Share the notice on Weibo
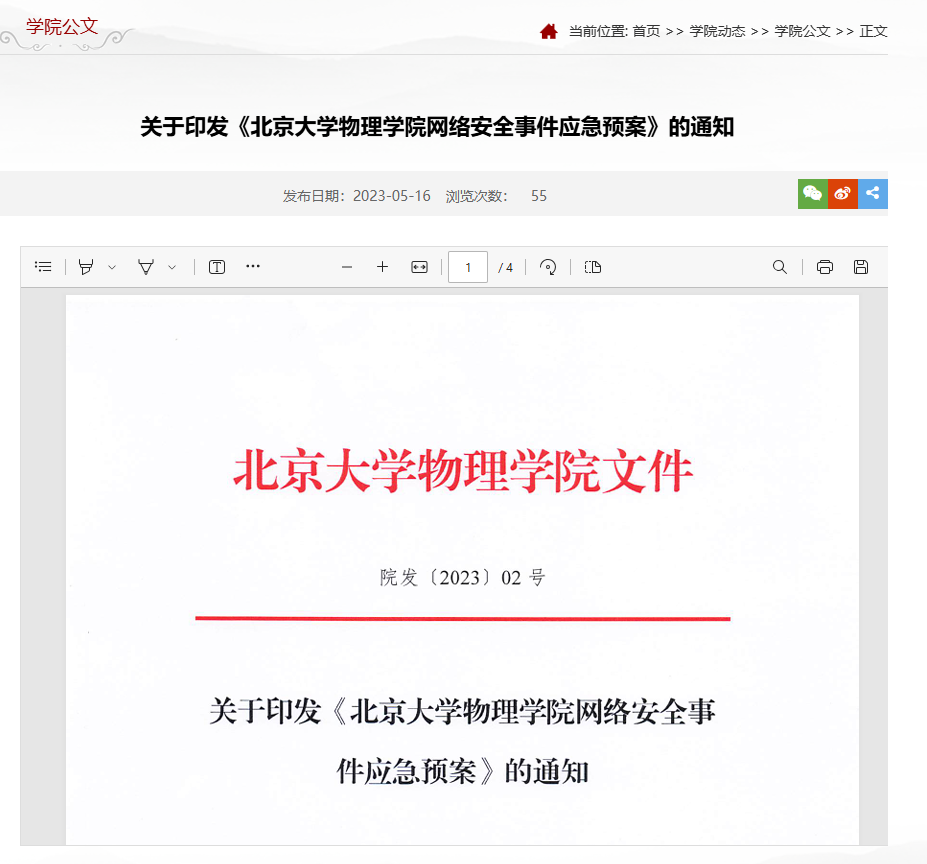The height and width of the screenshot is (864, 927). click(843, 194)
